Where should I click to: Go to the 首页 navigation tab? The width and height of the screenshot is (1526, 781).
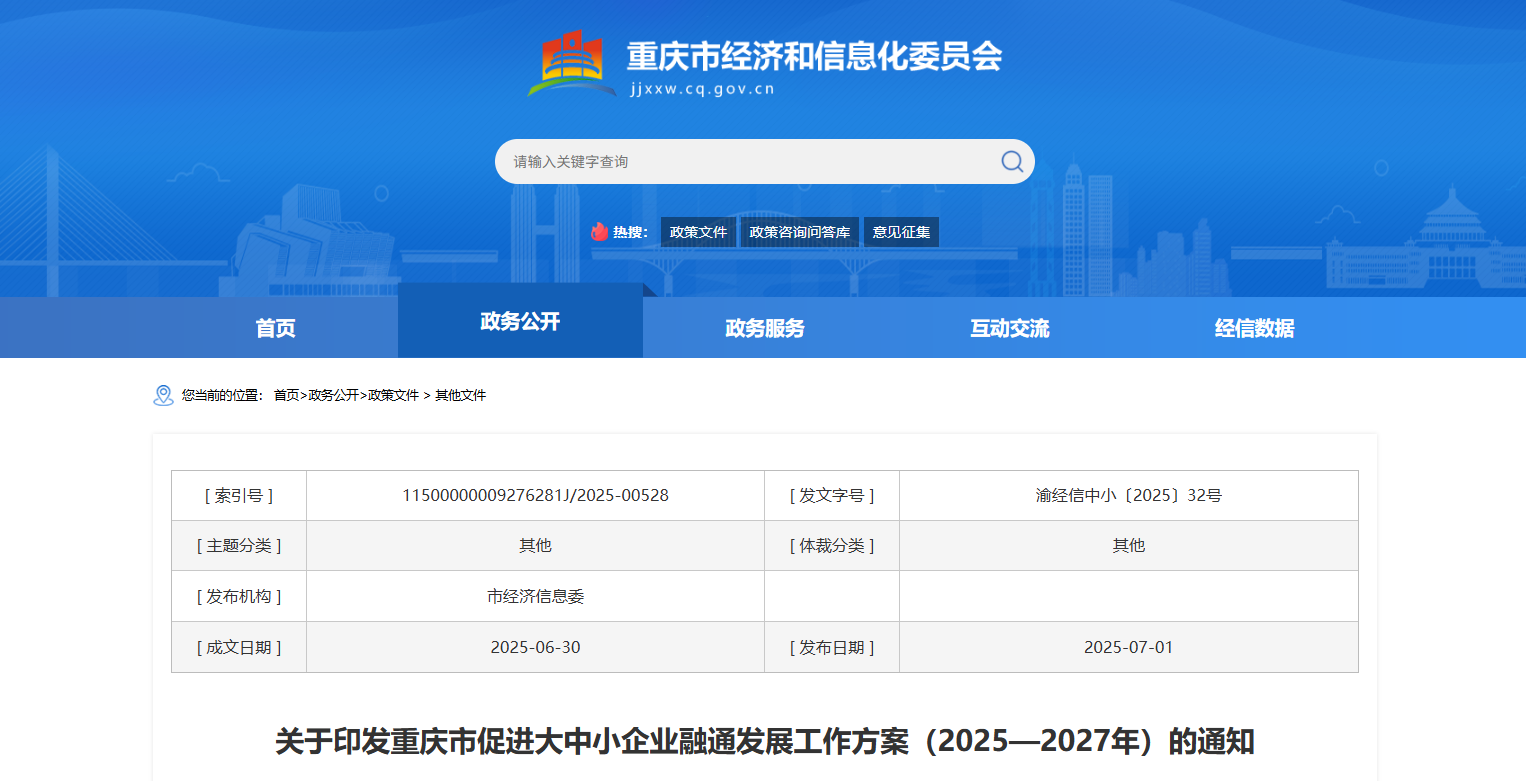pyautogui.click(x=275, y=328)
